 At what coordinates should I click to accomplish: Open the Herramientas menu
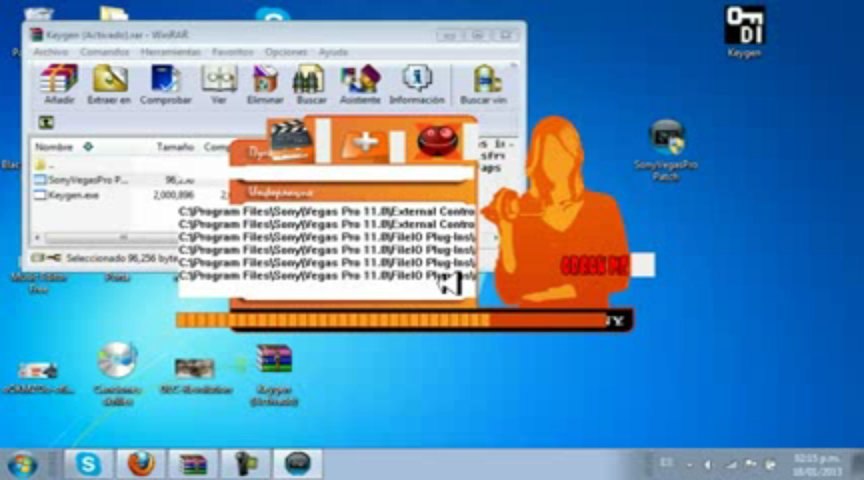tap(170, 52)
